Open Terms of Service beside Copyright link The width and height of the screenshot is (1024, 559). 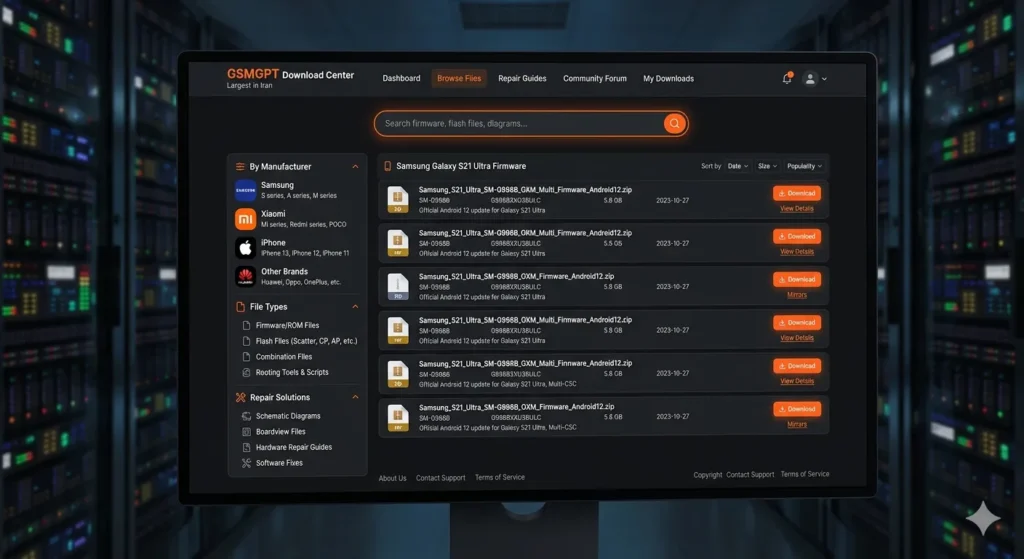pyautogui.click(x=805, y=474)
